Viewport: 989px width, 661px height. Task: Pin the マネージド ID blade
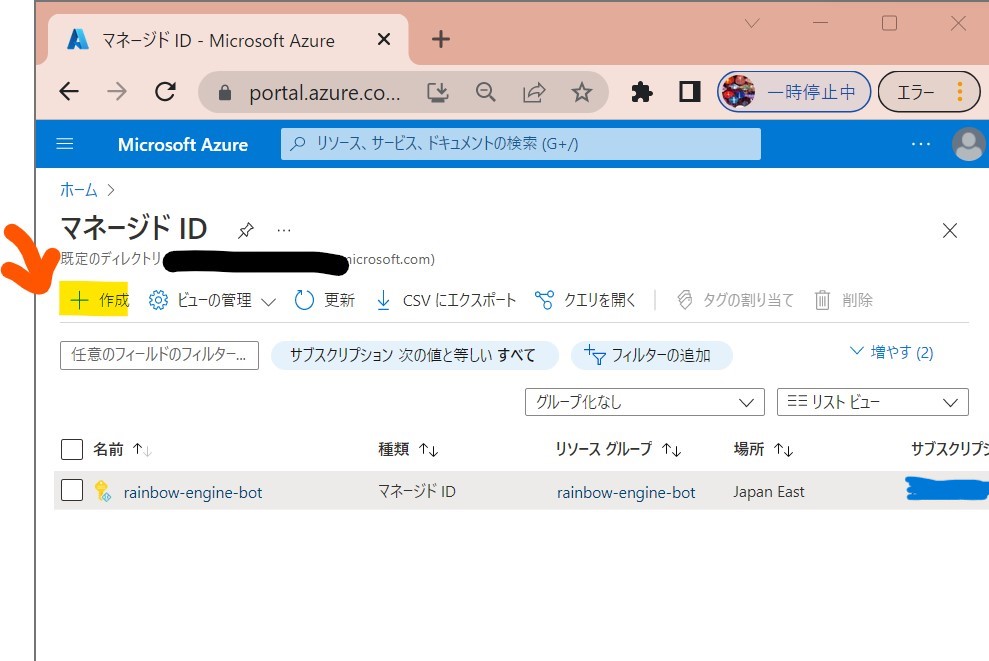click(x=245, y=230)
